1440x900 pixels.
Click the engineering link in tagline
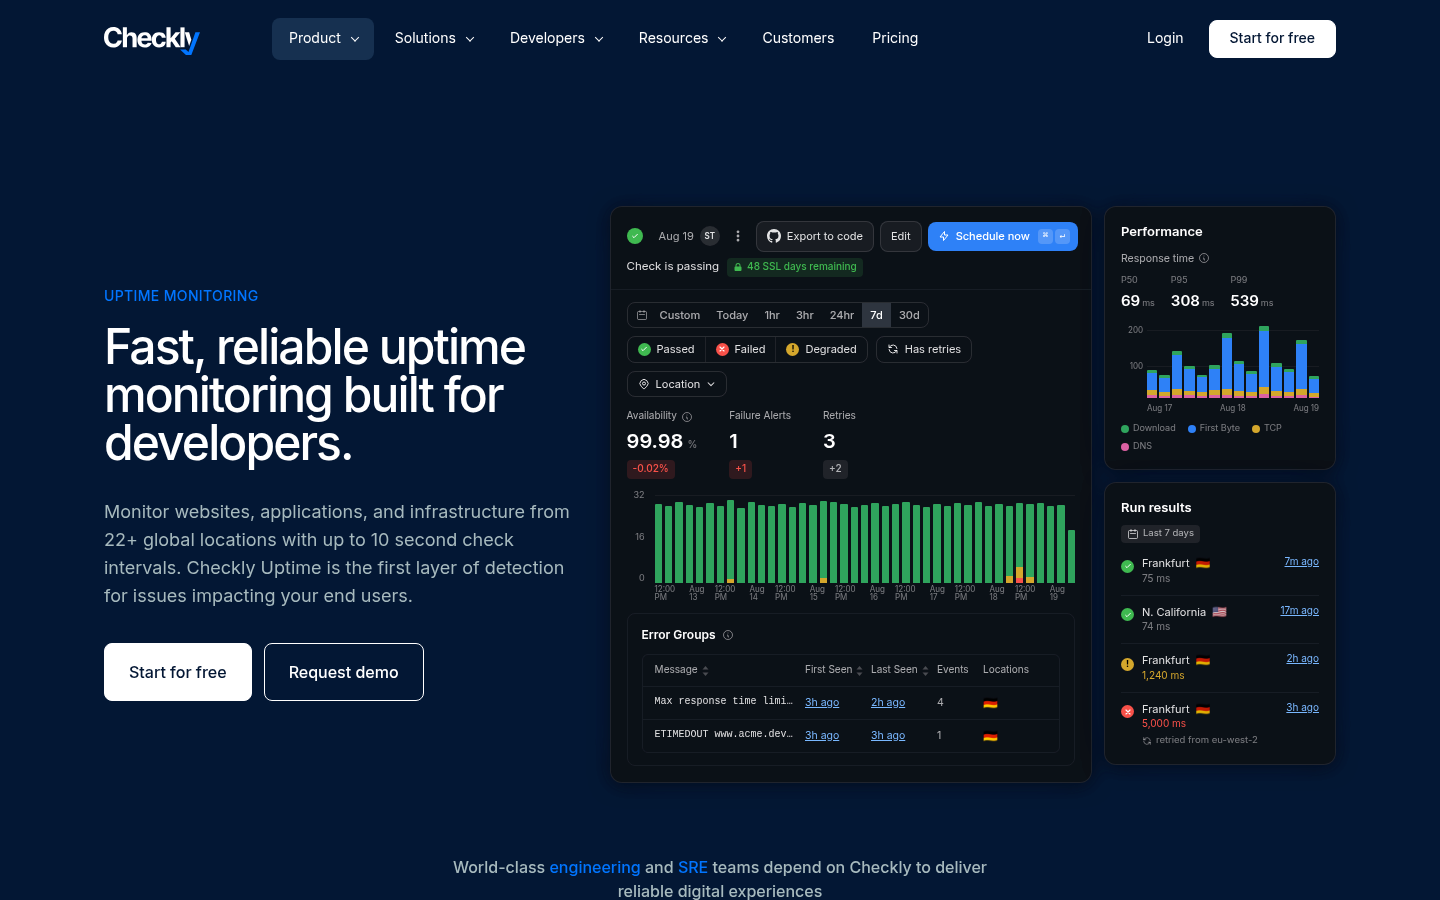pos(595,867)
